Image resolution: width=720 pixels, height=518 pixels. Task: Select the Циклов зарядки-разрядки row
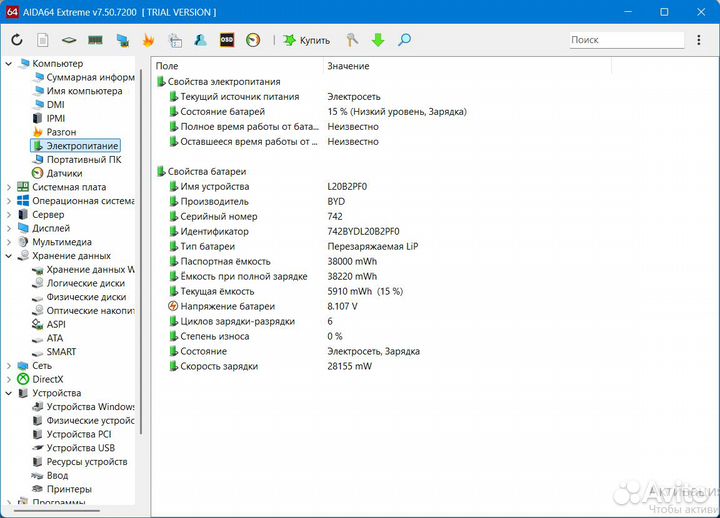(251, 321)
